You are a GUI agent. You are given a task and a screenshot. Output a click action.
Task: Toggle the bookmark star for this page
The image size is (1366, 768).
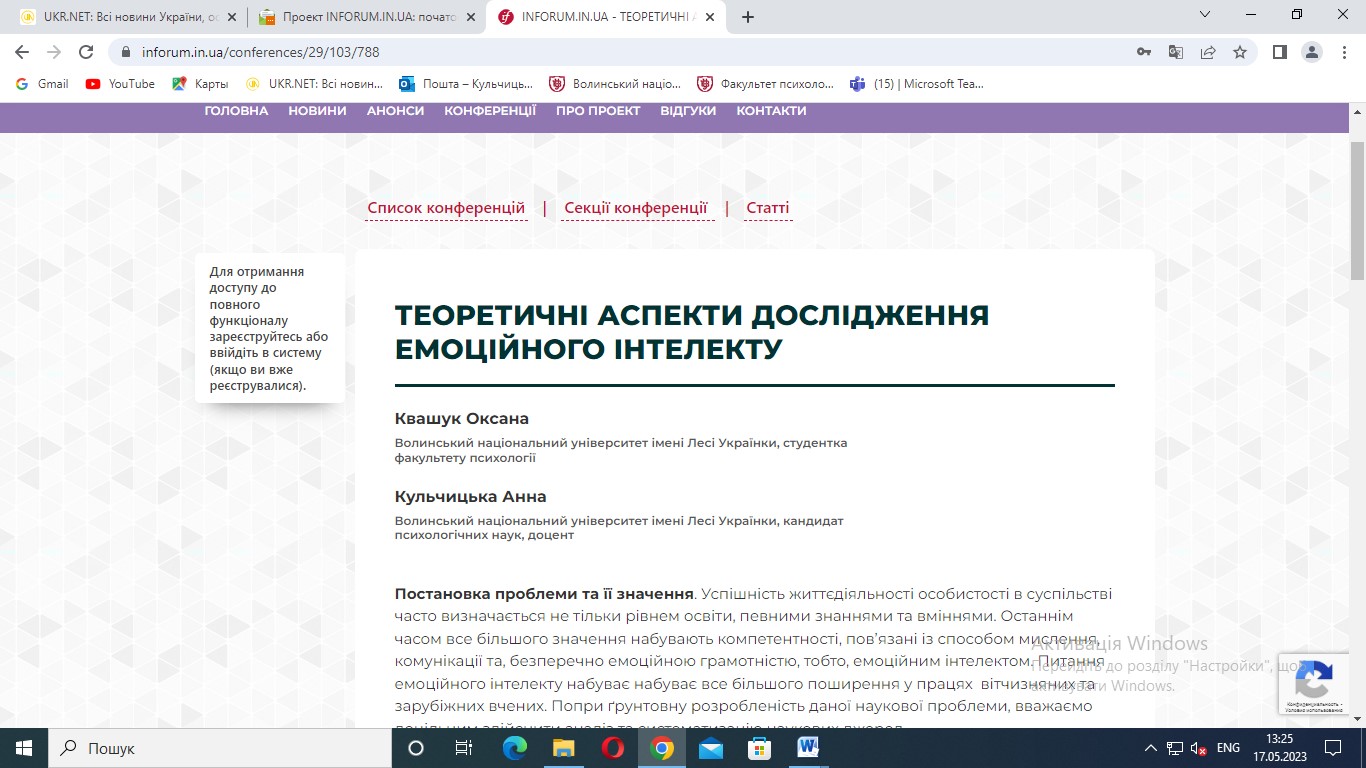click(x=1240, y=50)
